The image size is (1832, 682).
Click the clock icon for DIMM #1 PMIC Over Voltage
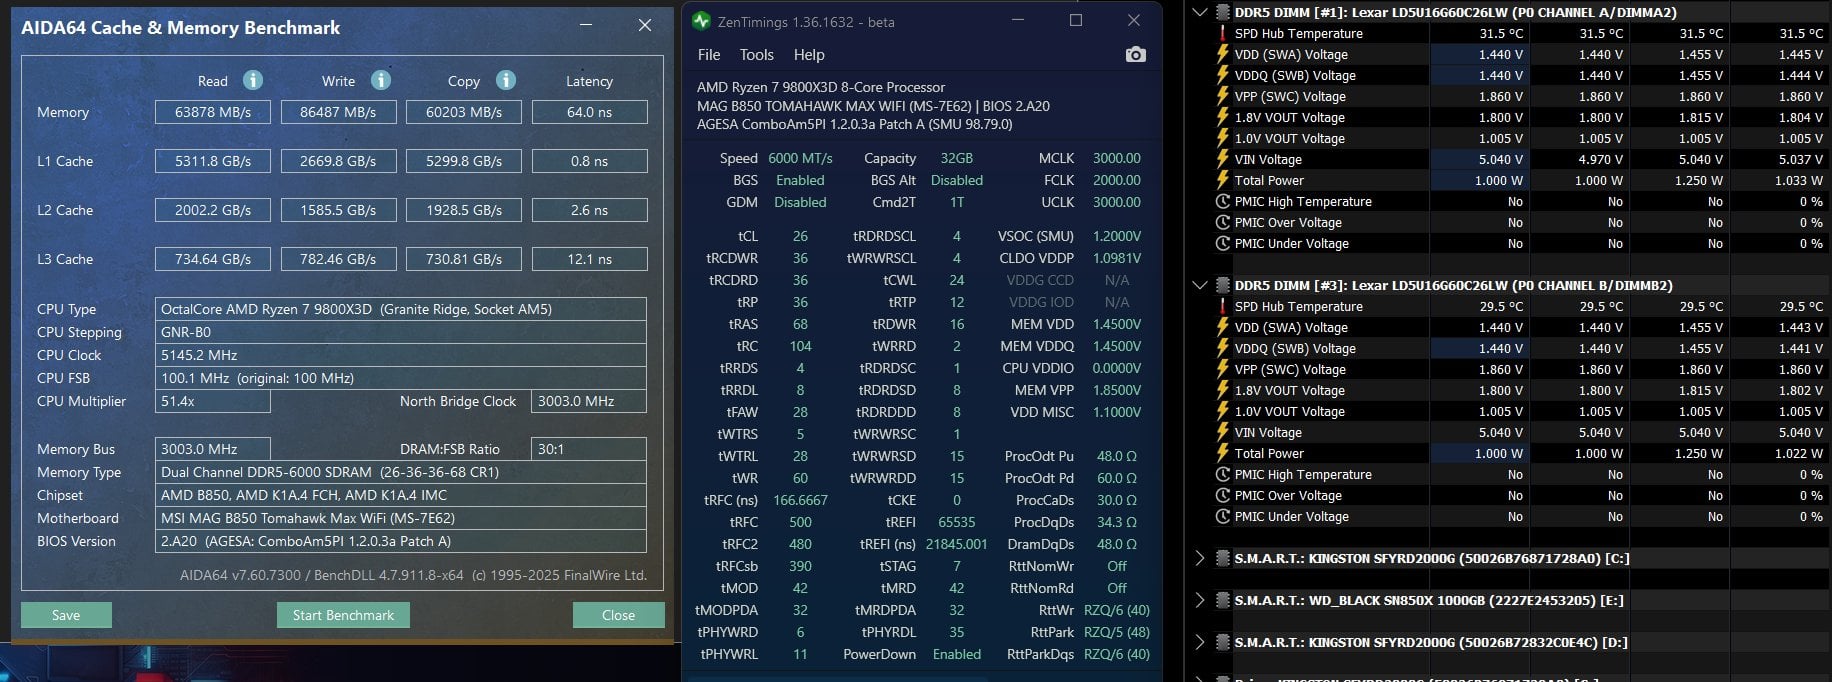click(x=1222, y=222)
